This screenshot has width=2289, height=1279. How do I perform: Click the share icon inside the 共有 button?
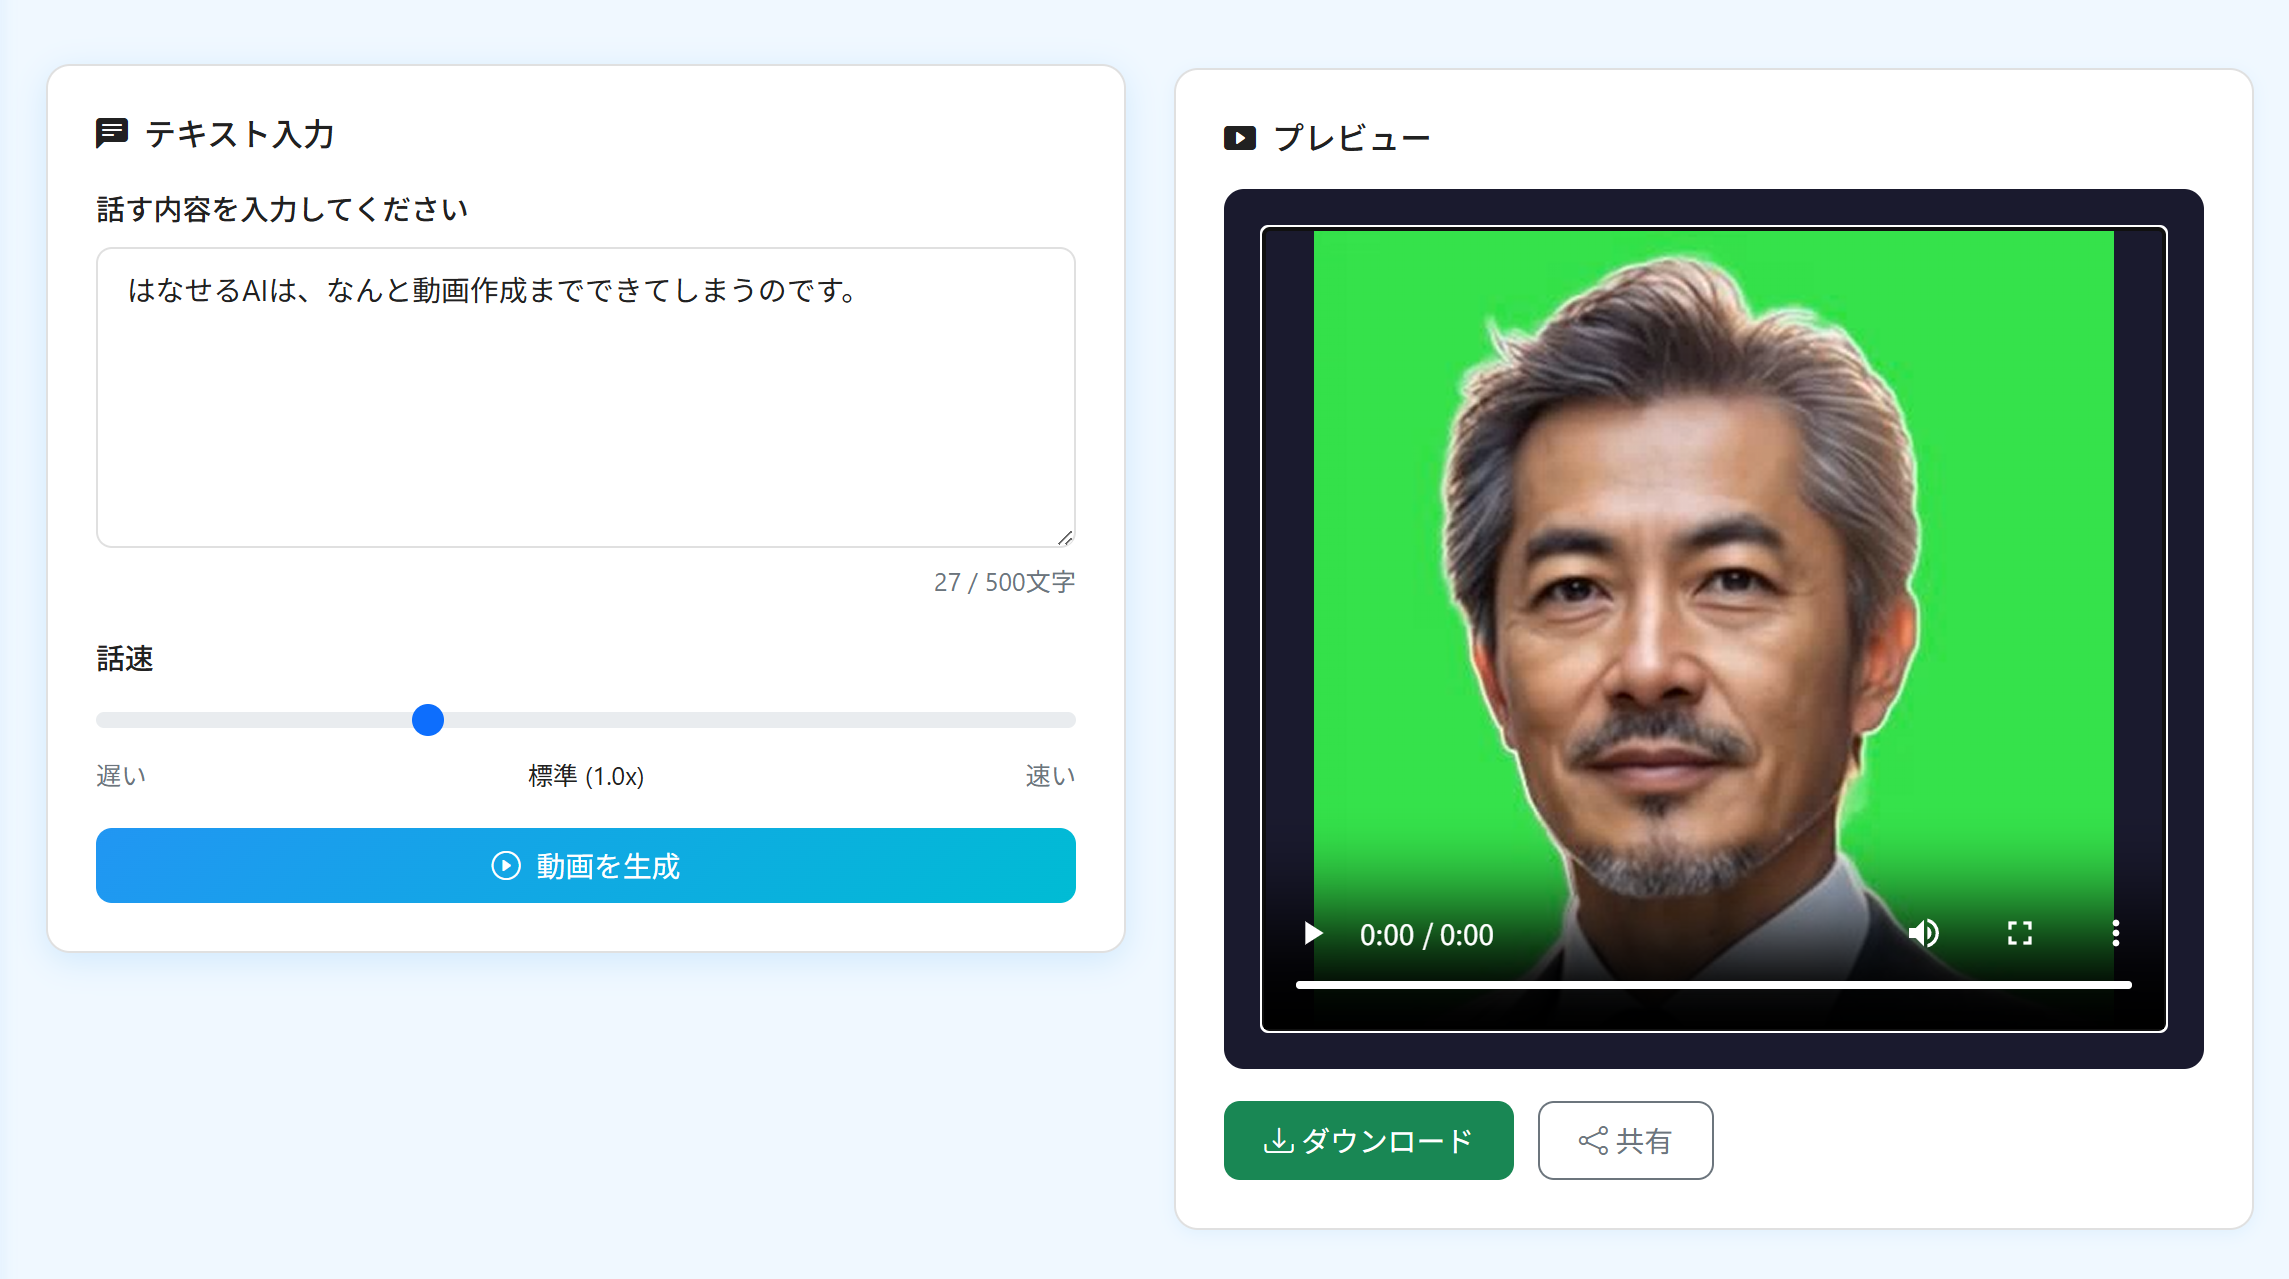[x=1590, y=1141]
